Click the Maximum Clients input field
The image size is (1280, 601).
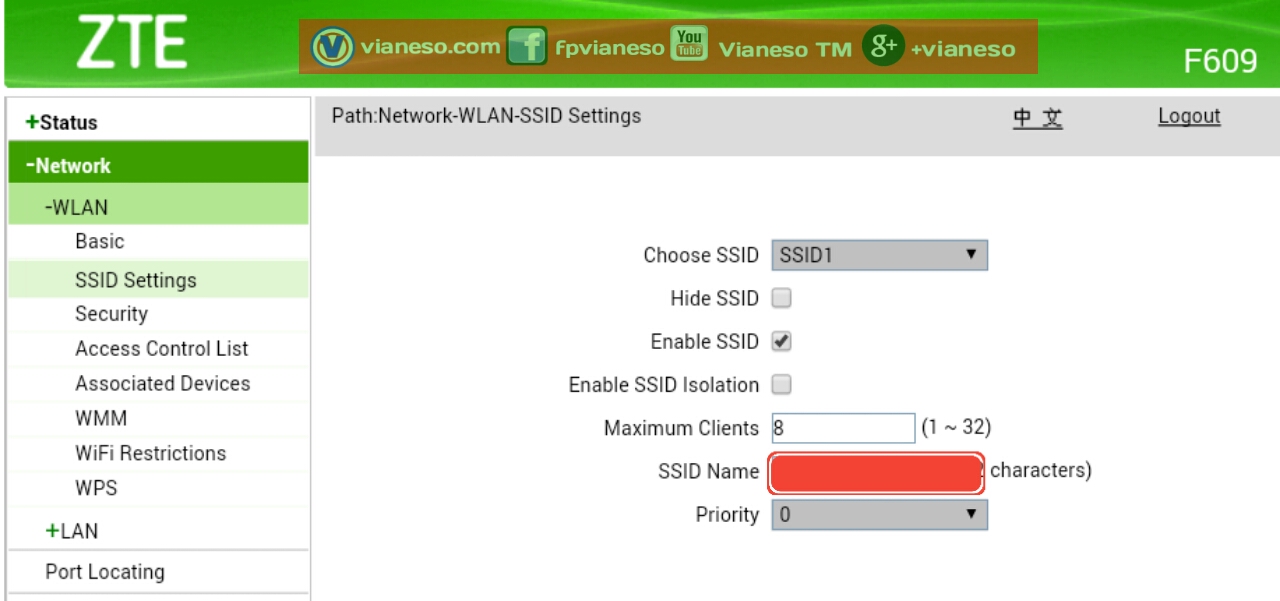click(843, 427)
